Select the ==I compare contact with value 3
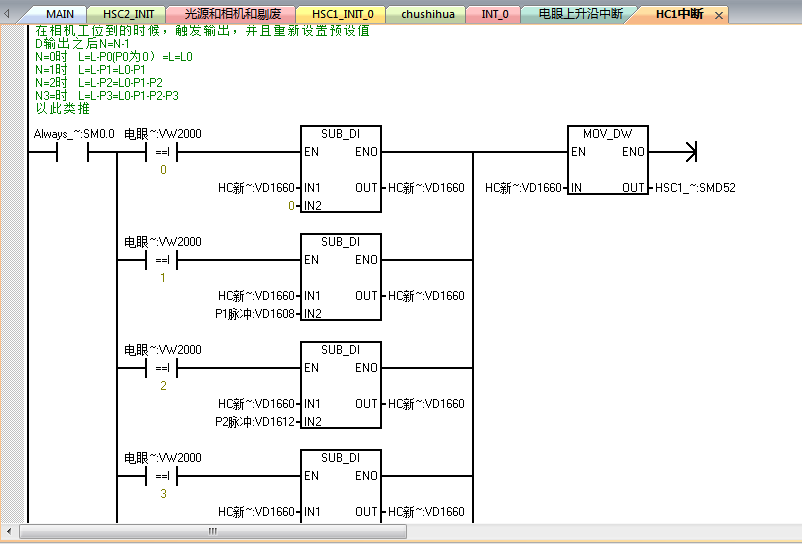 coord(162,476)
